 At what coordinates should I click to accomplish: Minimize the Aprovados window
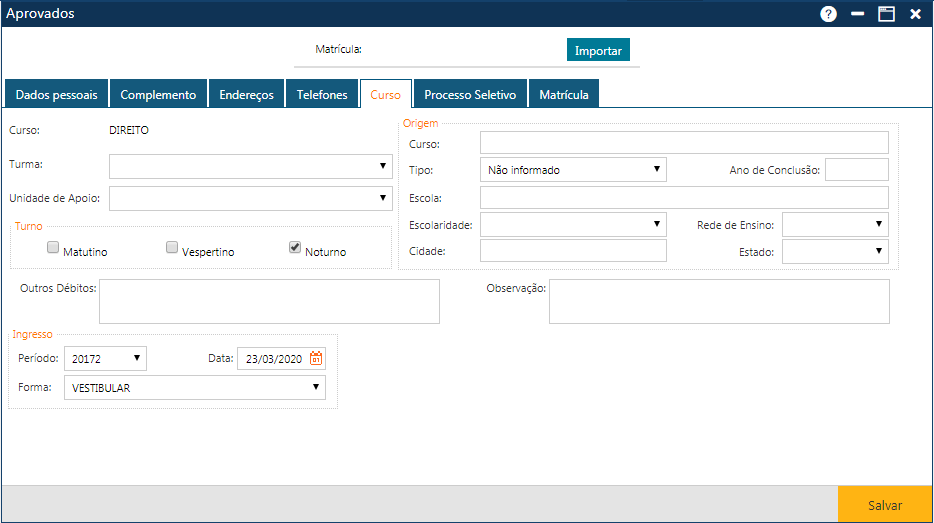click(x=857, y=14)
